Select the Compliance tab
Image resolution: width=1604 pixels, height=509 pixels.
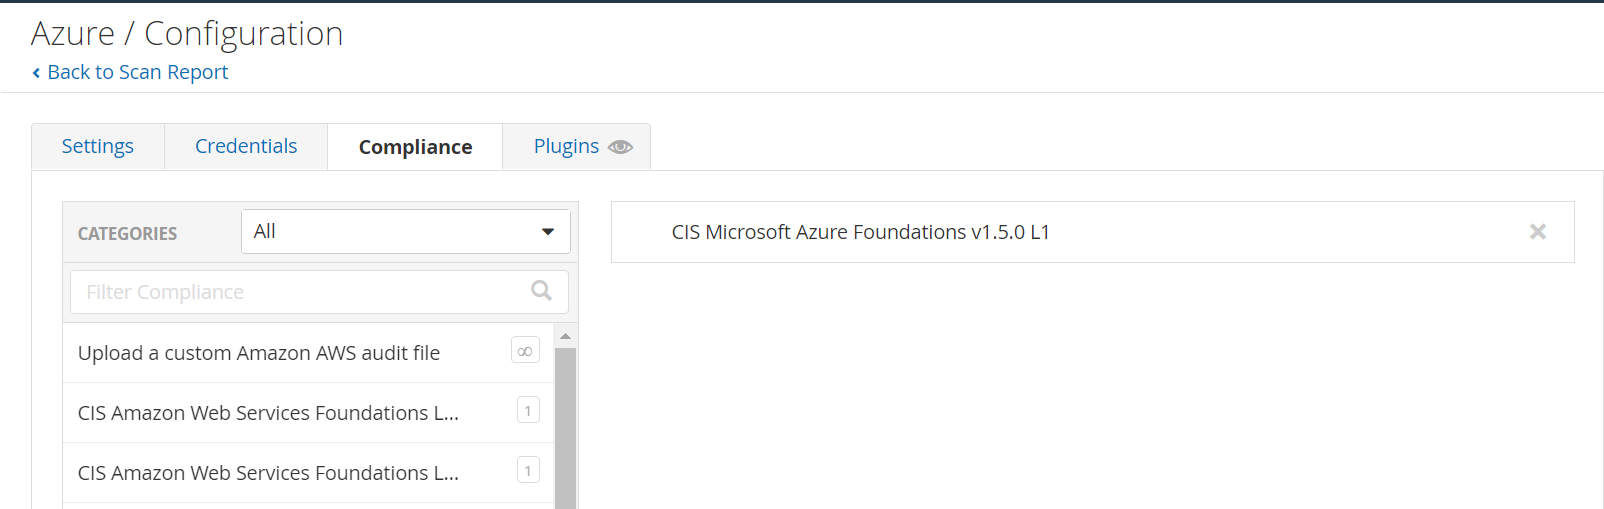415,147
